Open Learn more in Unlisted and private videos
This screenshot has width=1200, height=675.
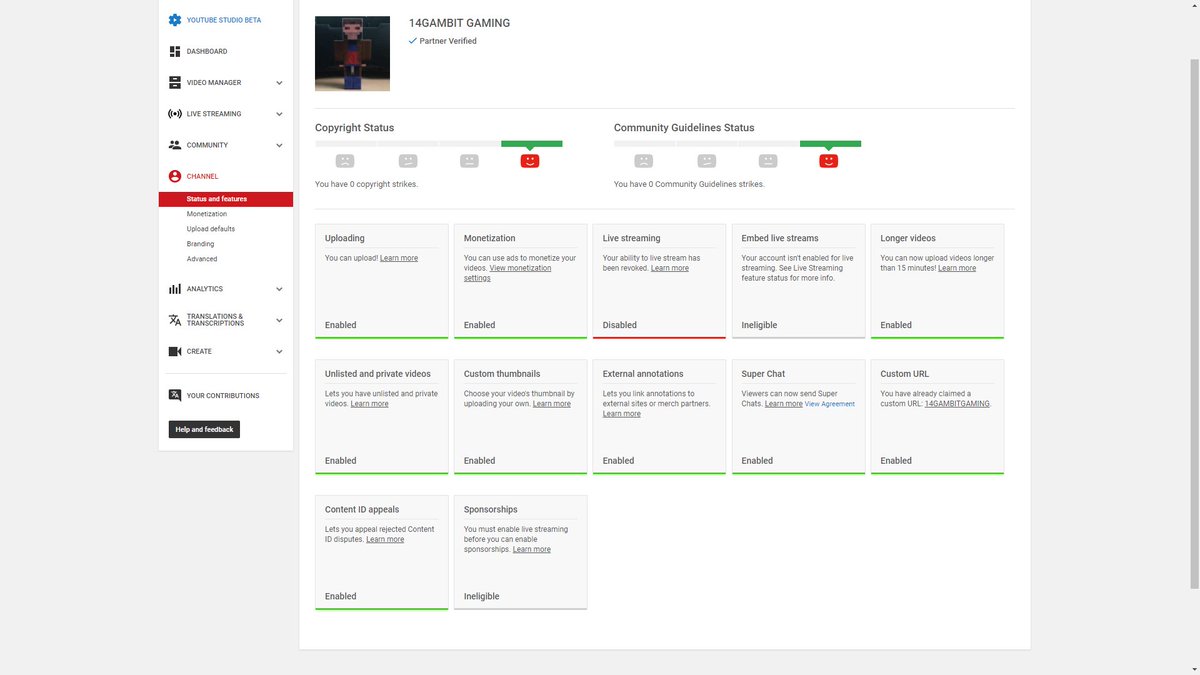click(x=369, y=404)
